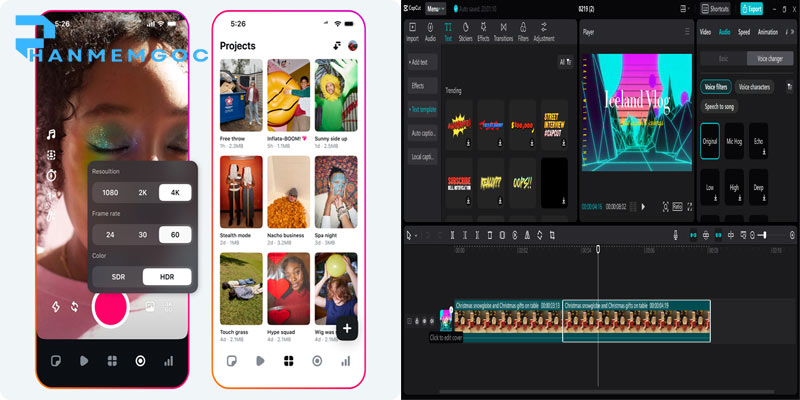The height and width of the screenshot is (400, 800).
Task: Tap the timer icon on camera screen
Action: (x=51, y=176)
